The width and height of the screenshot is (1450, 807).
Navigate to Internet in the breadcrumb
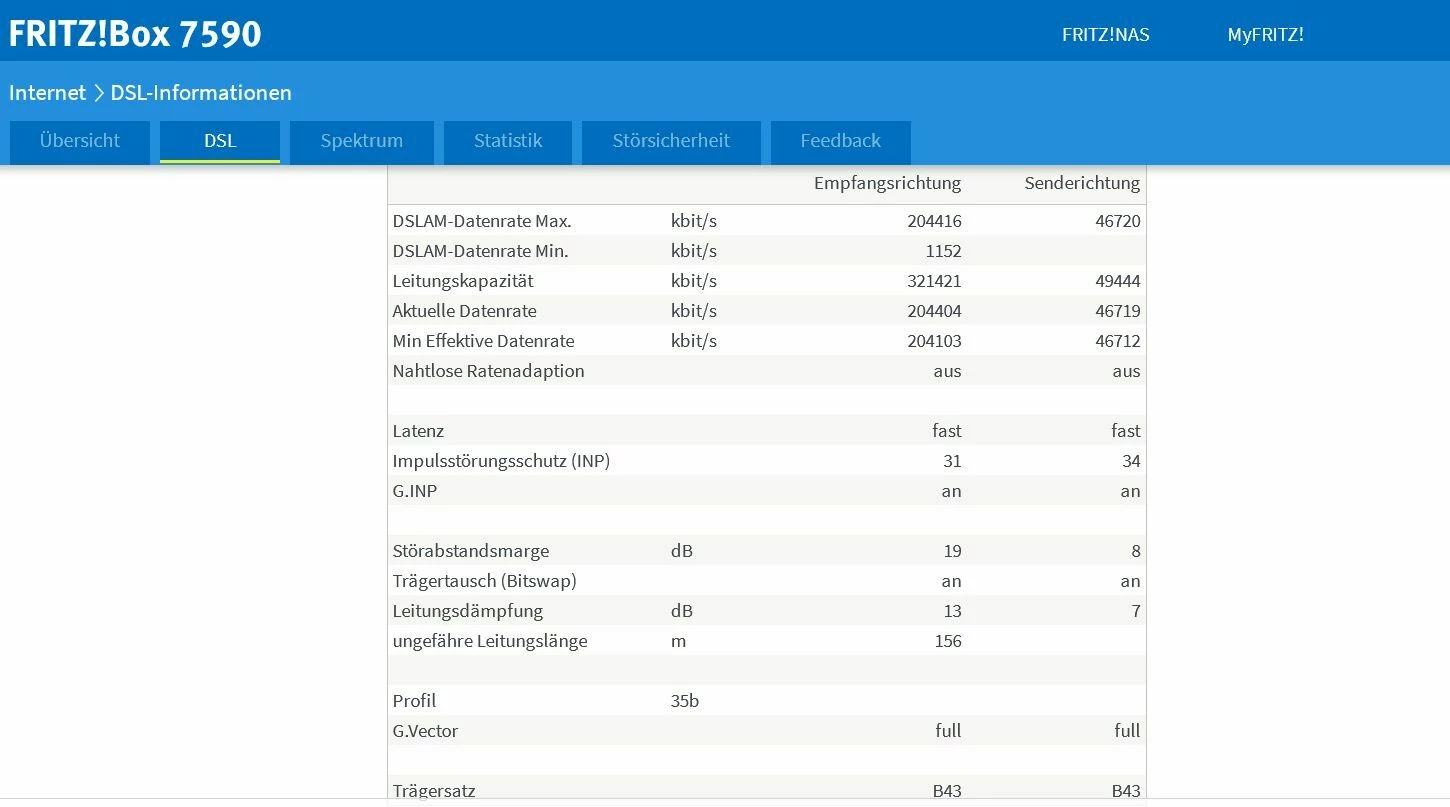[x=47, y=93]
